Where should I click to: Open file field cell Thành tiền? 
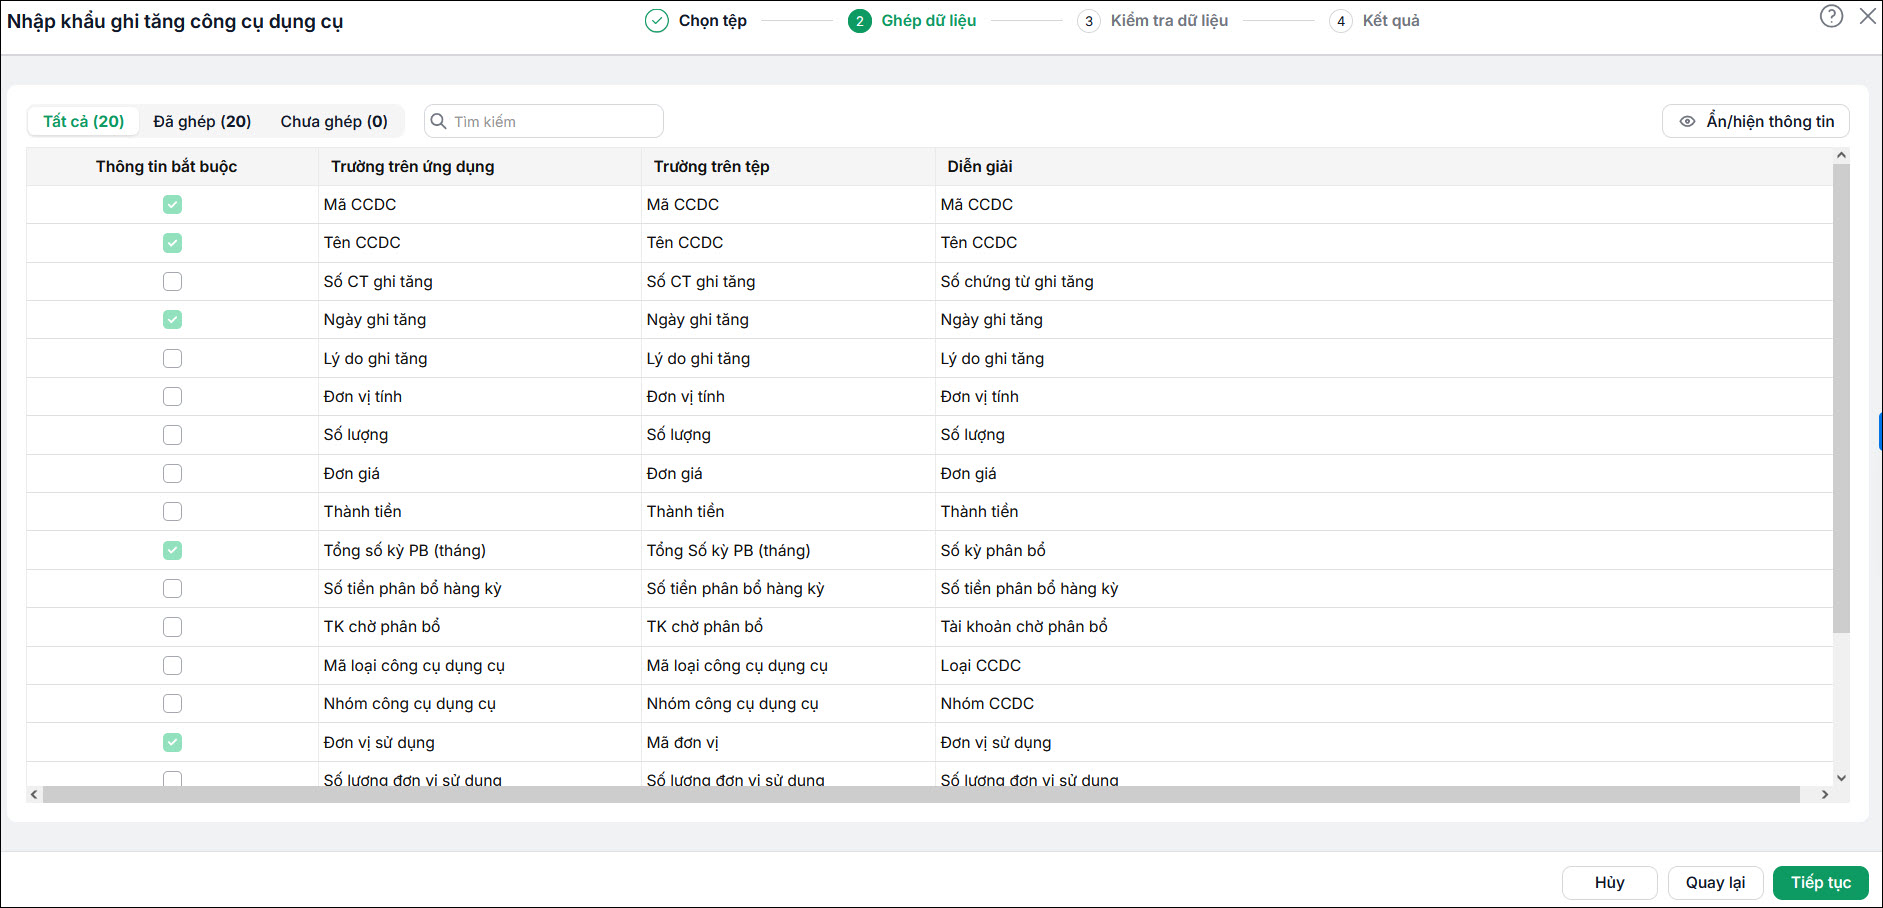pos(788,511)
